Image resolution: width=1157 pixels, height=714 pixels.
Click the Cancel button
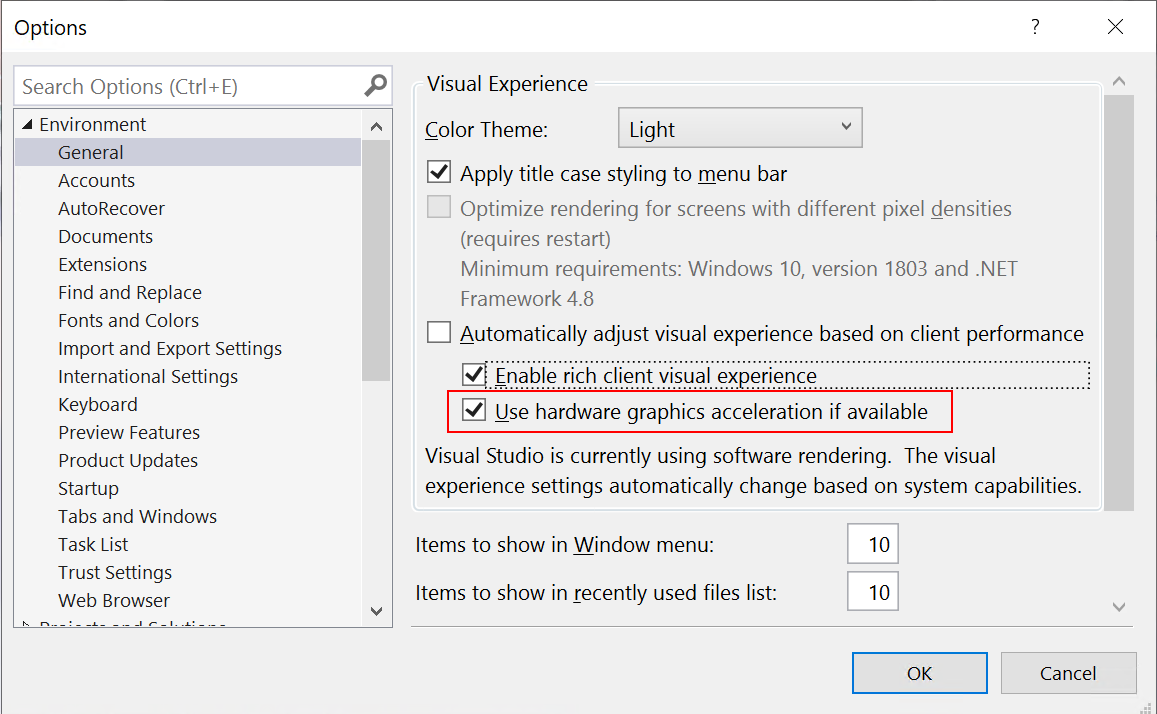(x=1068, y=673)
